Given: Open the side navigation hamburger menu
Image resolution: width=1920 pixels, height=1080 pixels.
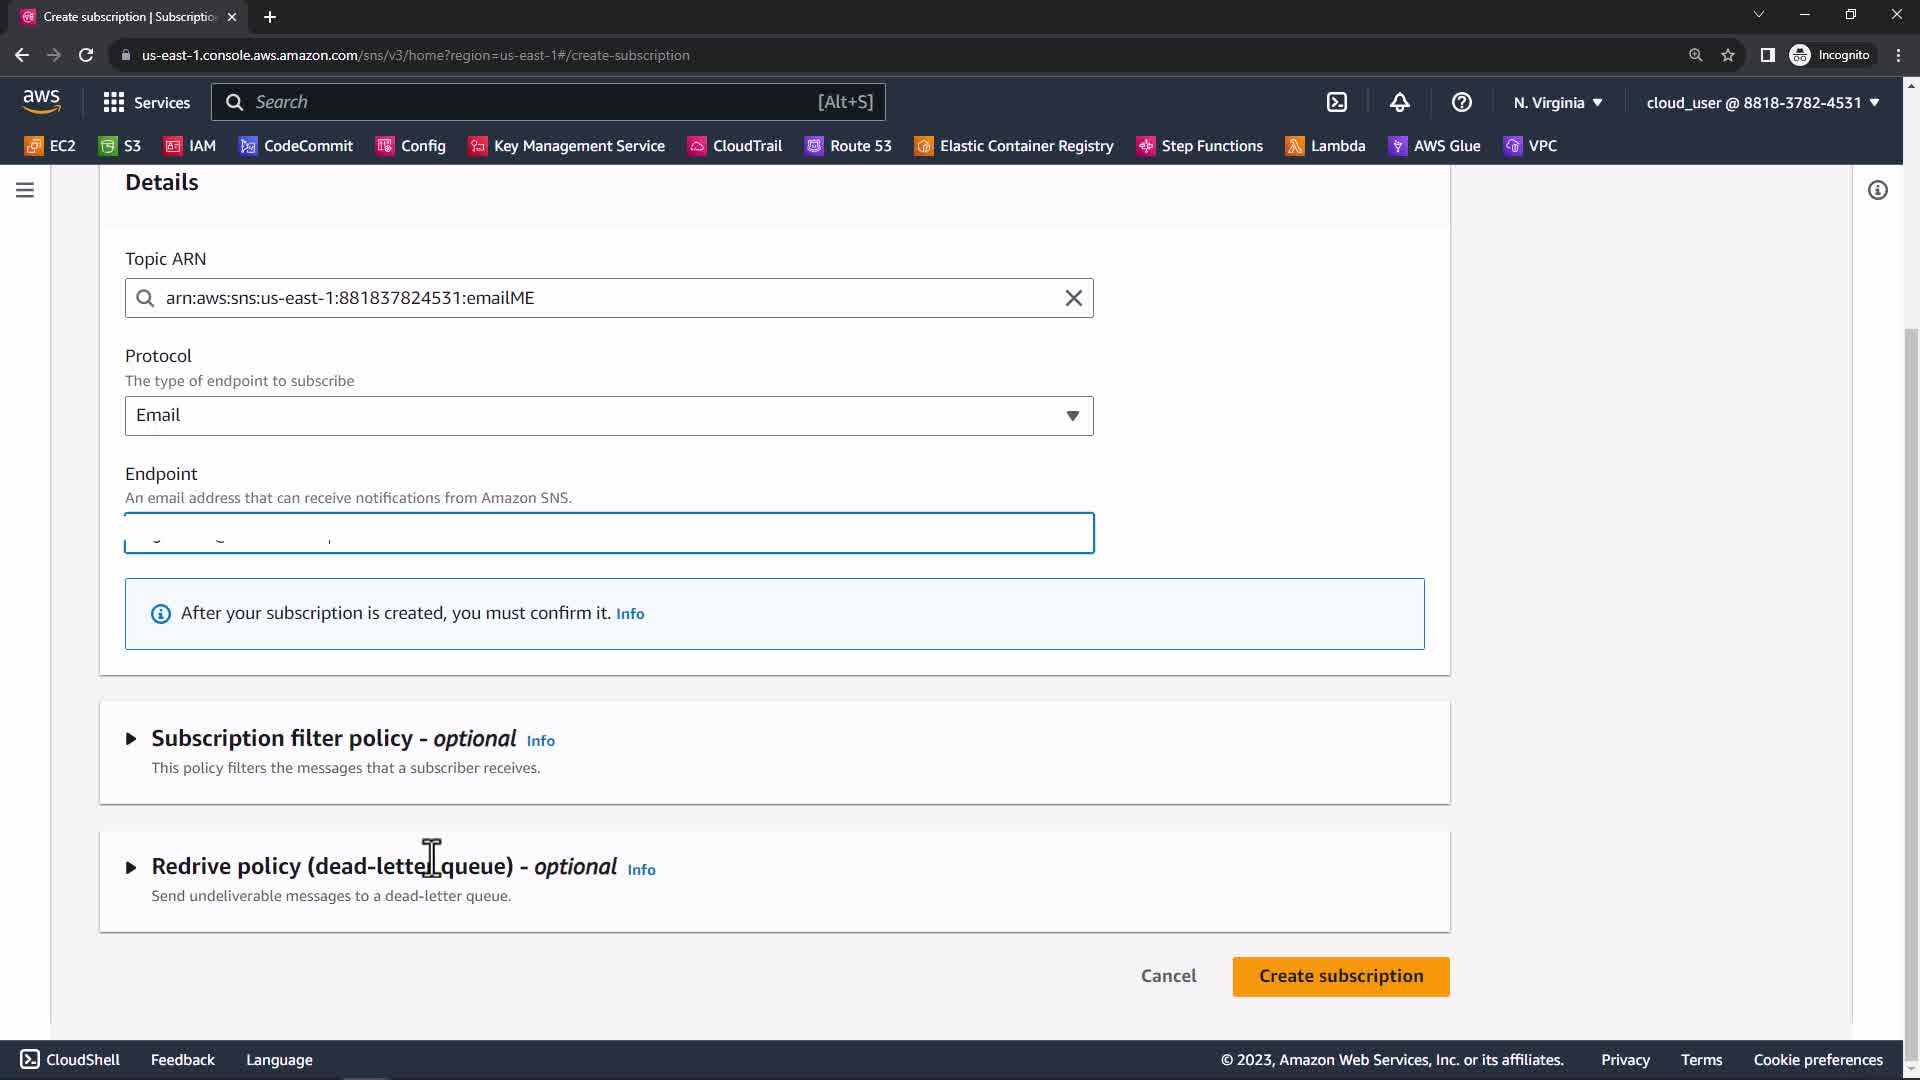Looking at the screenshot, I should [x=25, y=190].
